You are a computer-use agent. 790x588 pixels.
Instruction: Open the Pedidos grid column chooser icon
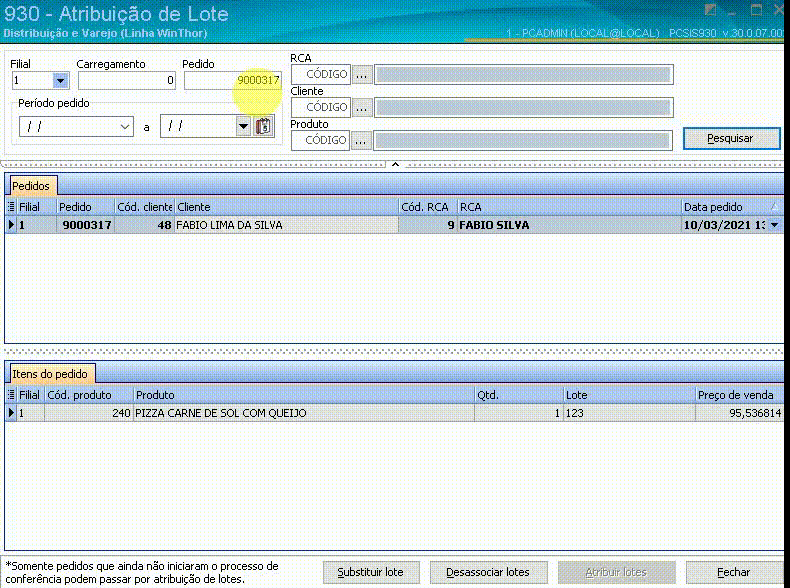(x=11, y=207)
